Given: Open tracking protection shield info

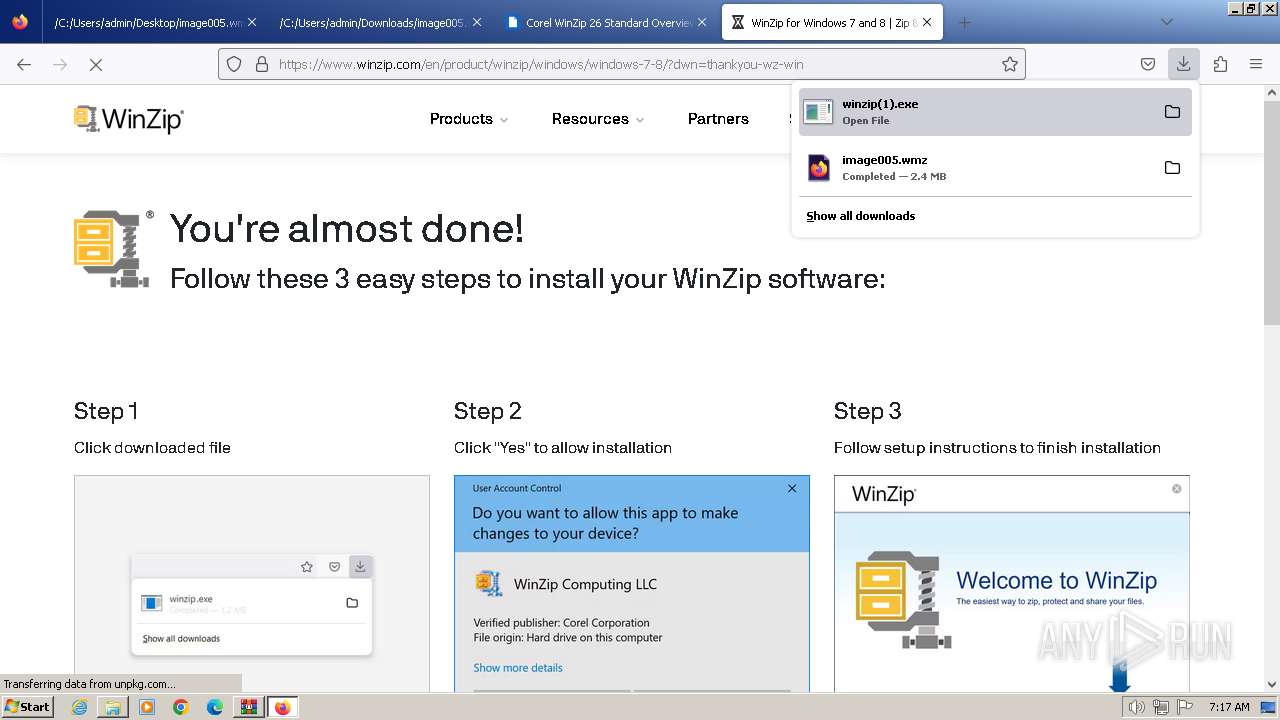Looking at the screenshot, I should (234, 64).
